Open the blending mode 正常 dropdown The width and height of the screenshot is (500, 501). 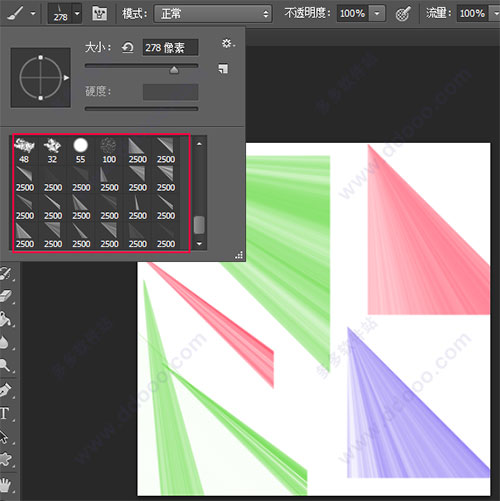tap(213, 14)
